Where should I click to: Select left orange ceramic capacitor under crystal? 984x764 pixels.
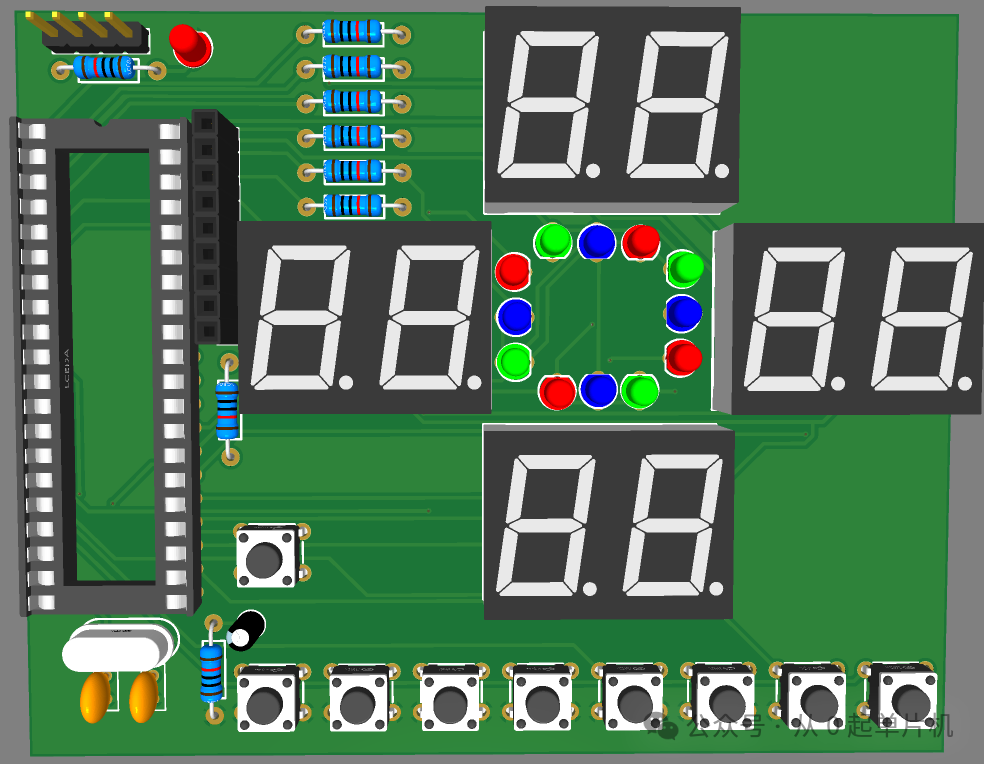(x=94, y=697)
